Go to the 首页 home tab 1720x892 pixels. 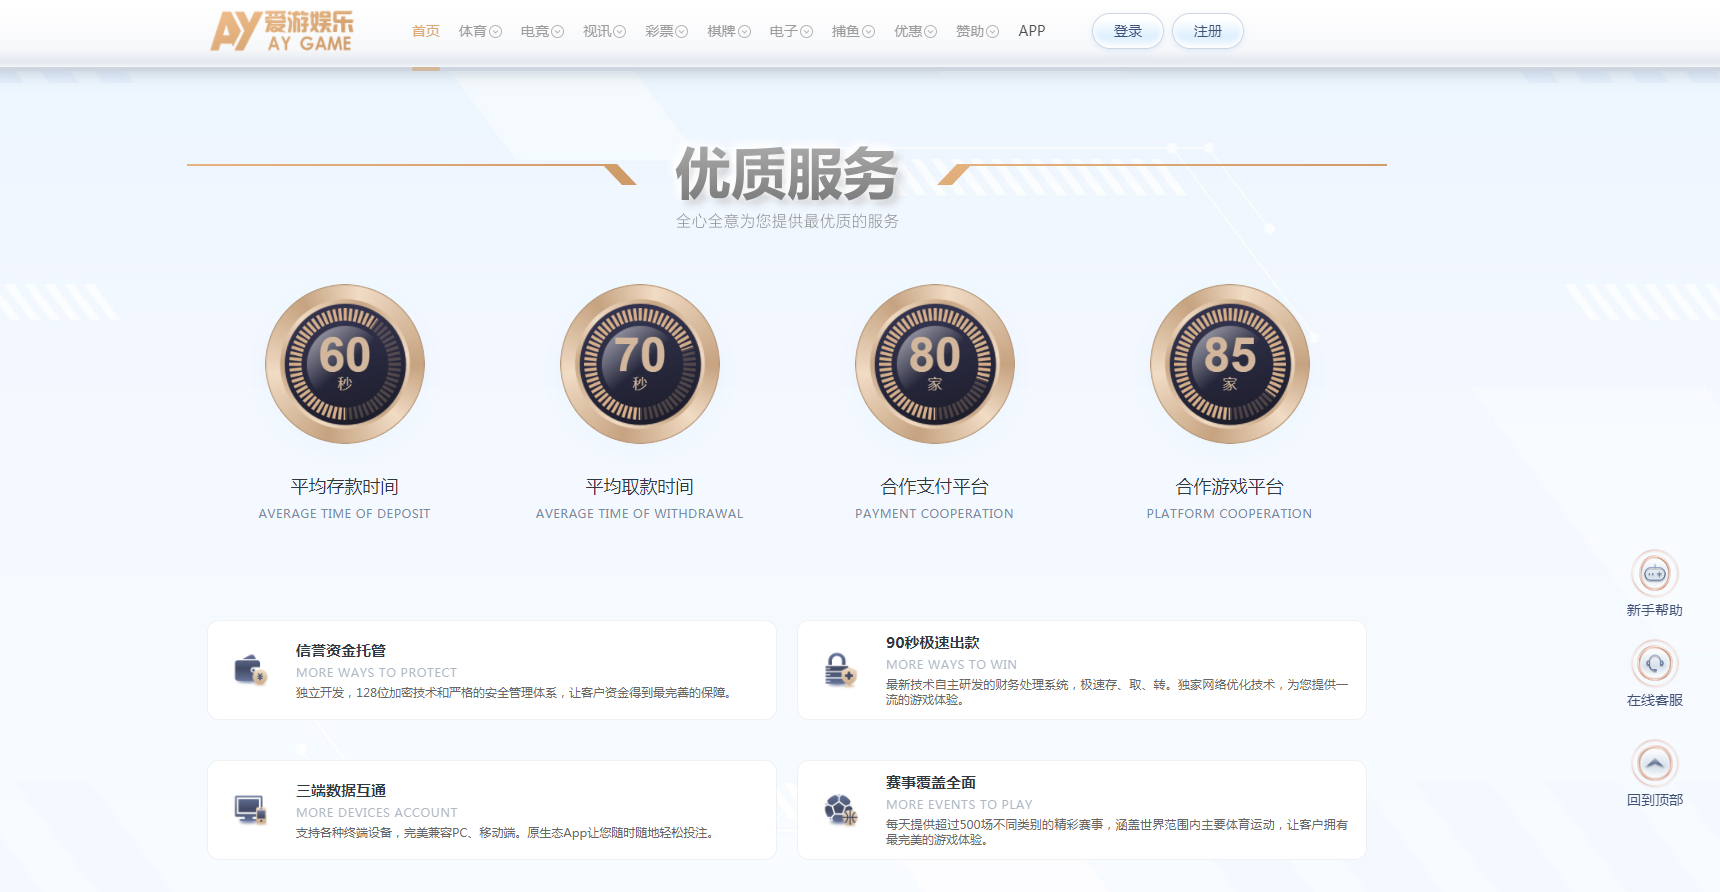coord(426,32)
